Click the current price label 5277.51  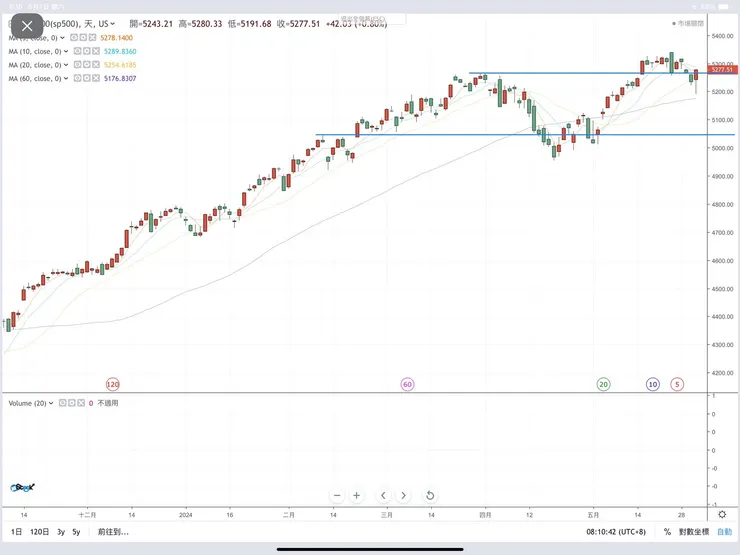[x=723, y=70]
